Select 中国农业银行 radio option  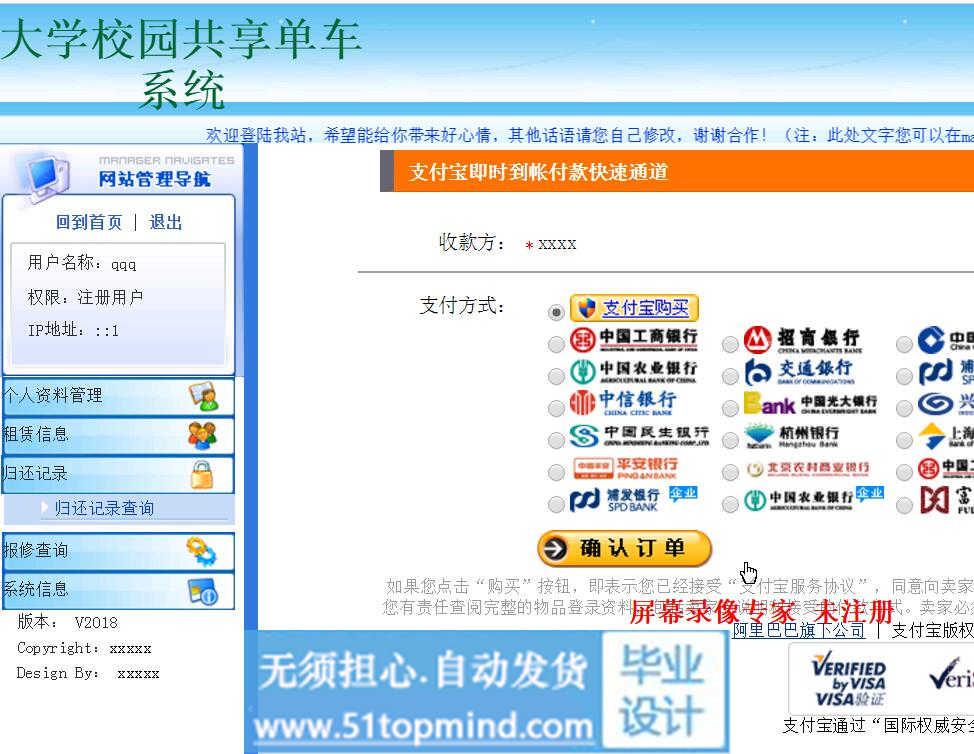[557, 375]
